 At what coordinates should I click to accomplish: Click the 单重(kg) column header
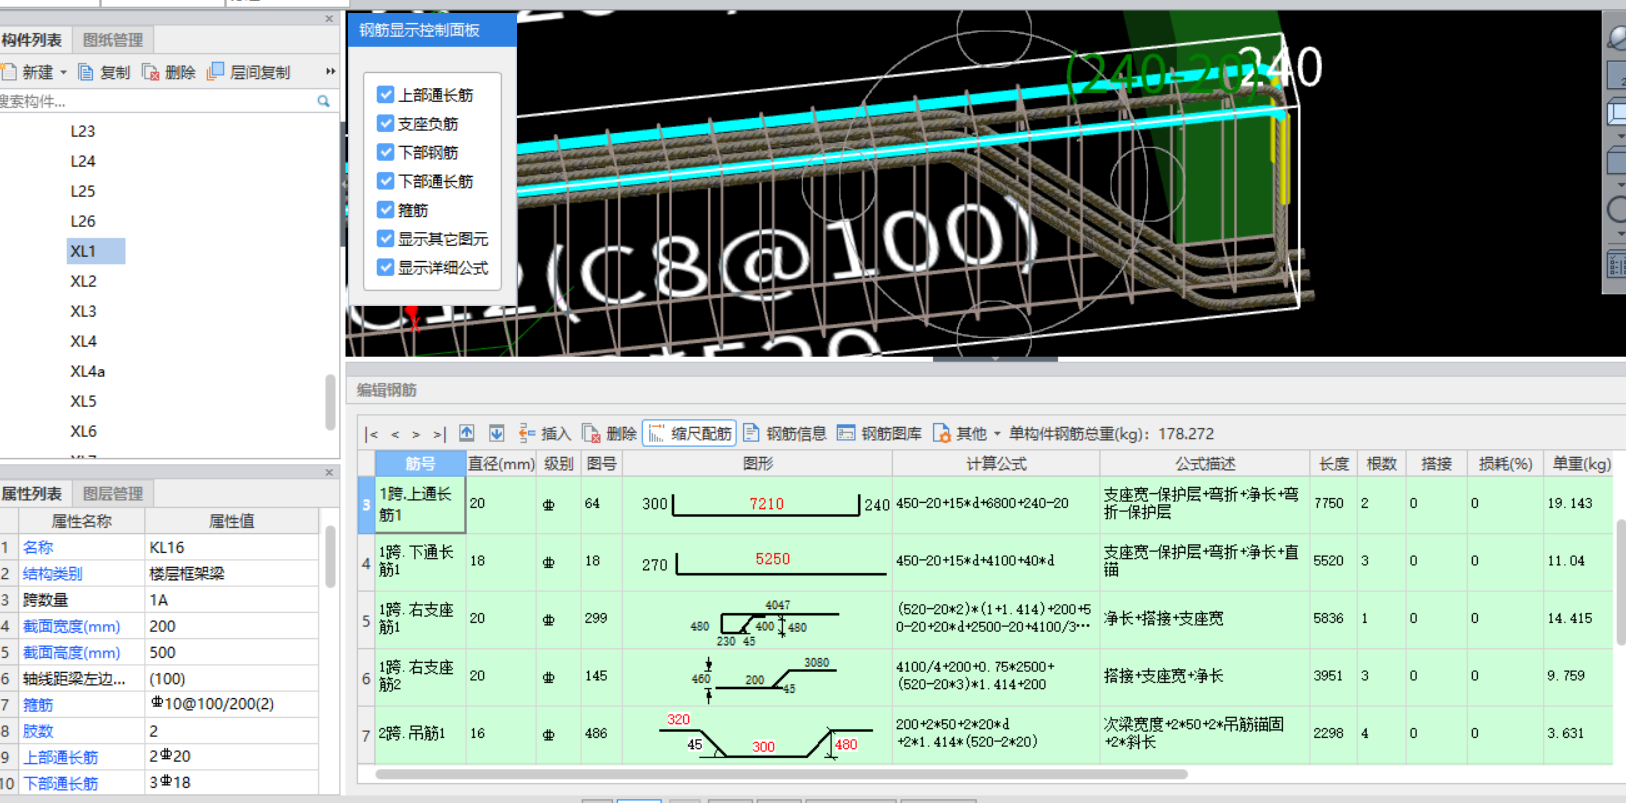click(x=1582, y=463)
